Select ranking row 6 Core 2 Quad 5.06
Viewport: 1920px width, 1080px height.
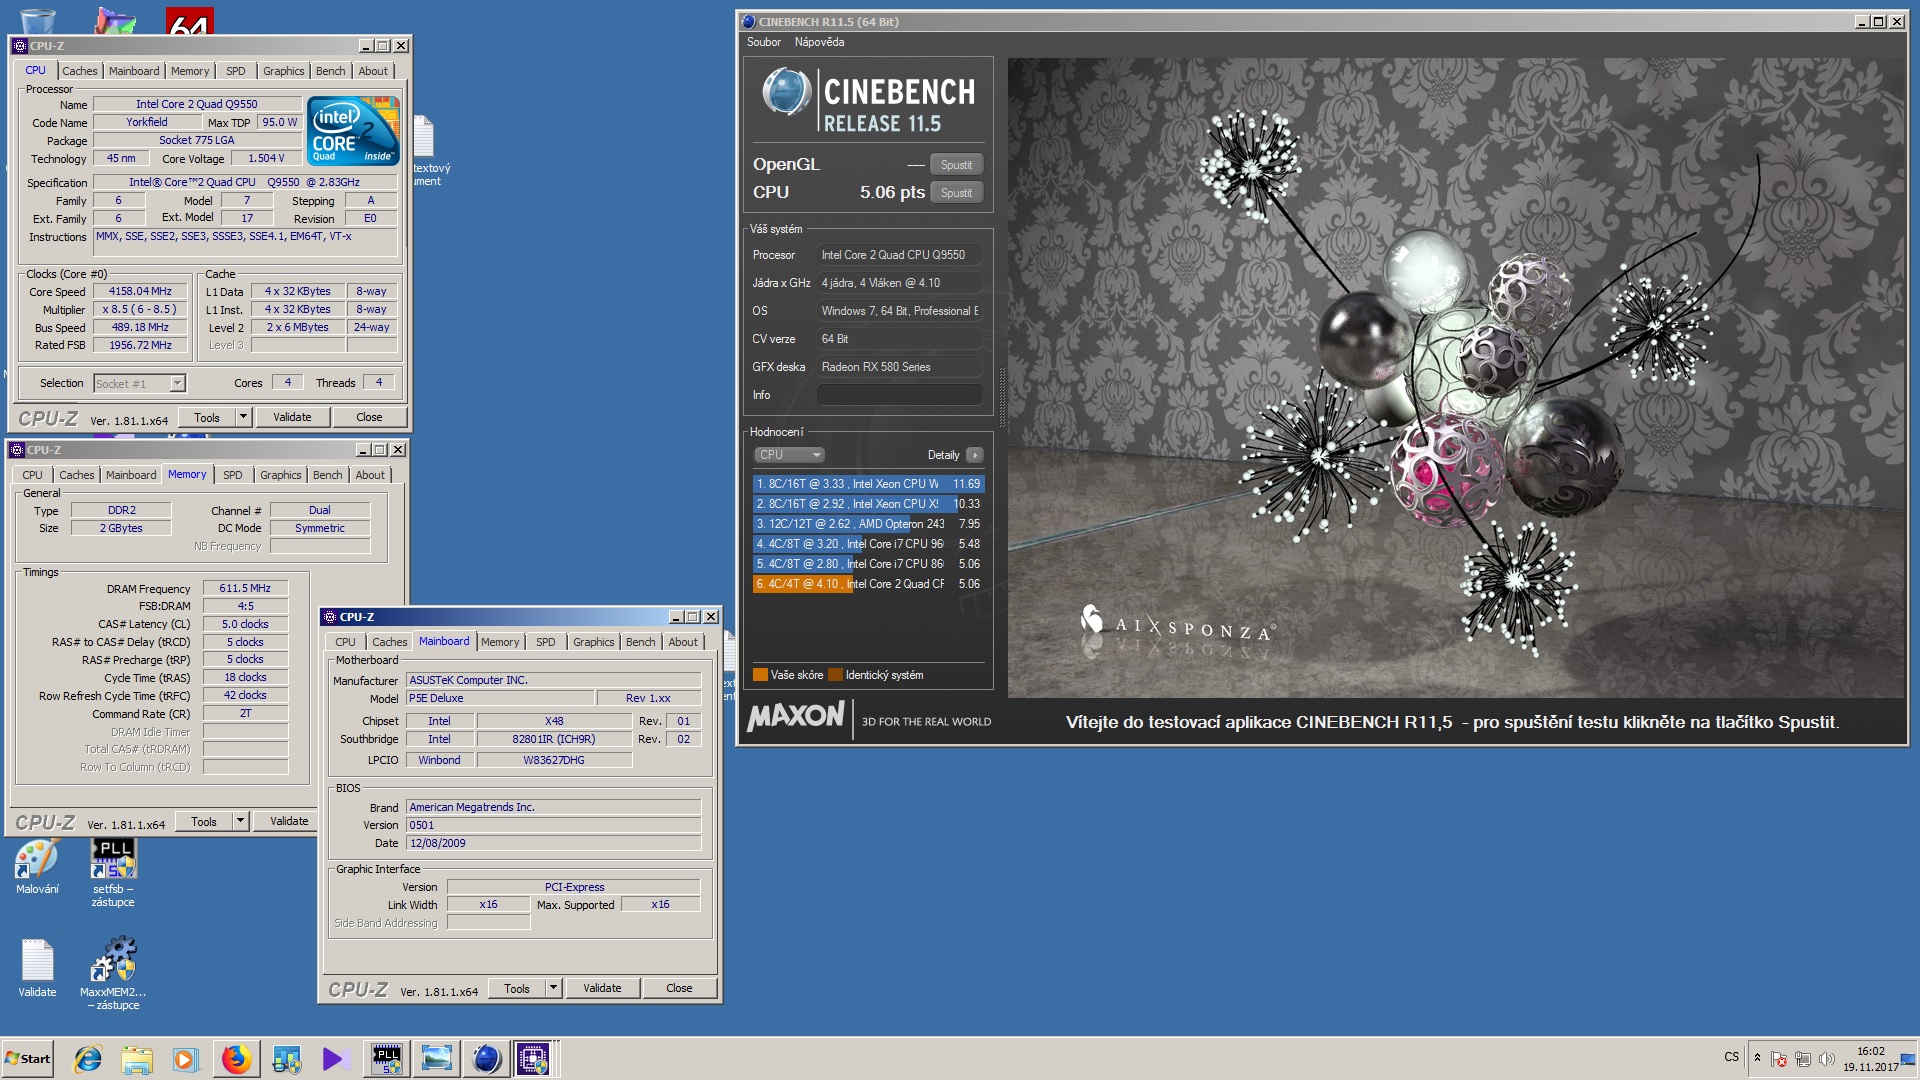pyautogui.click(x=868, y=584)
